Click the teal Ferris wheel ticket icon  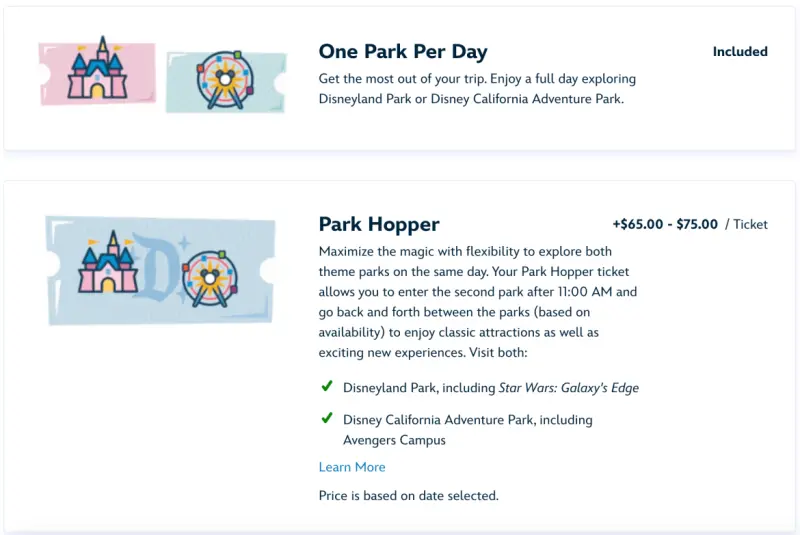226,81
